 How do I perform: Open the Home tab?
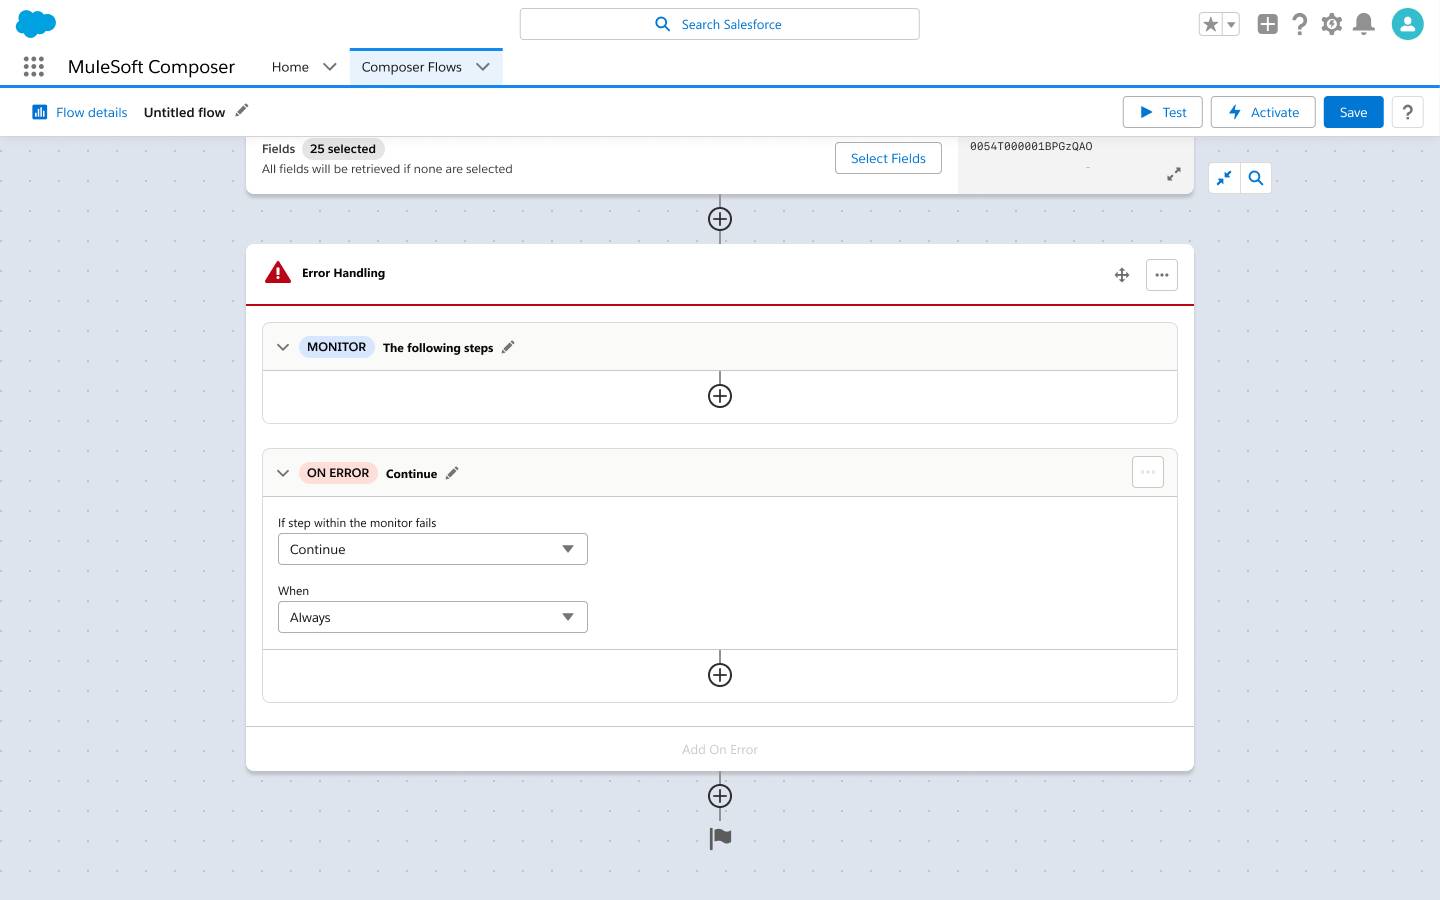290,67
